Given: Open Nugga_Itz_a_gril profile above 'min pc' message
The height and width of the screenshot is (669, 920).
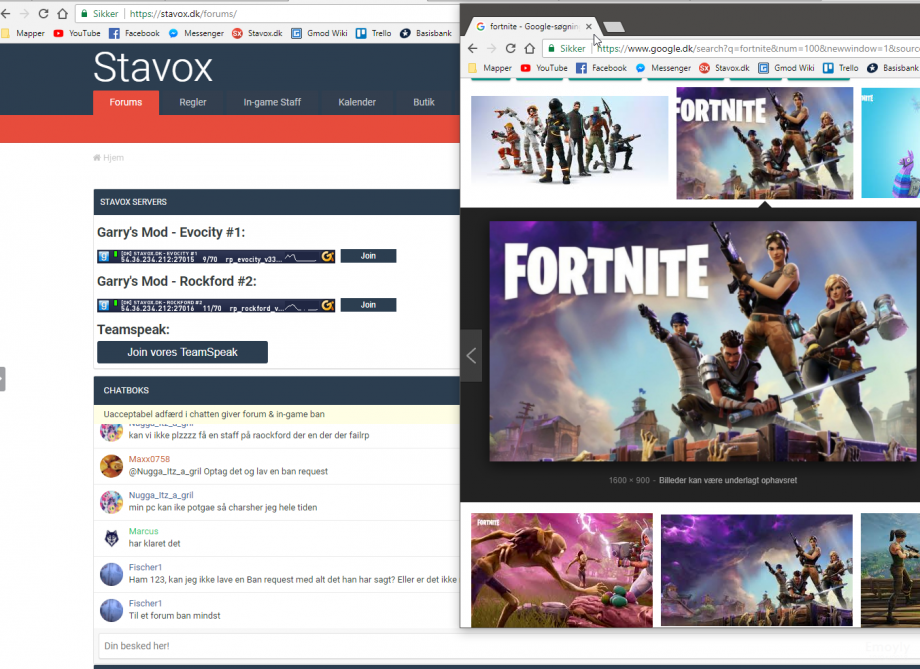Looking at the screenshot, I should click(161, 495).
